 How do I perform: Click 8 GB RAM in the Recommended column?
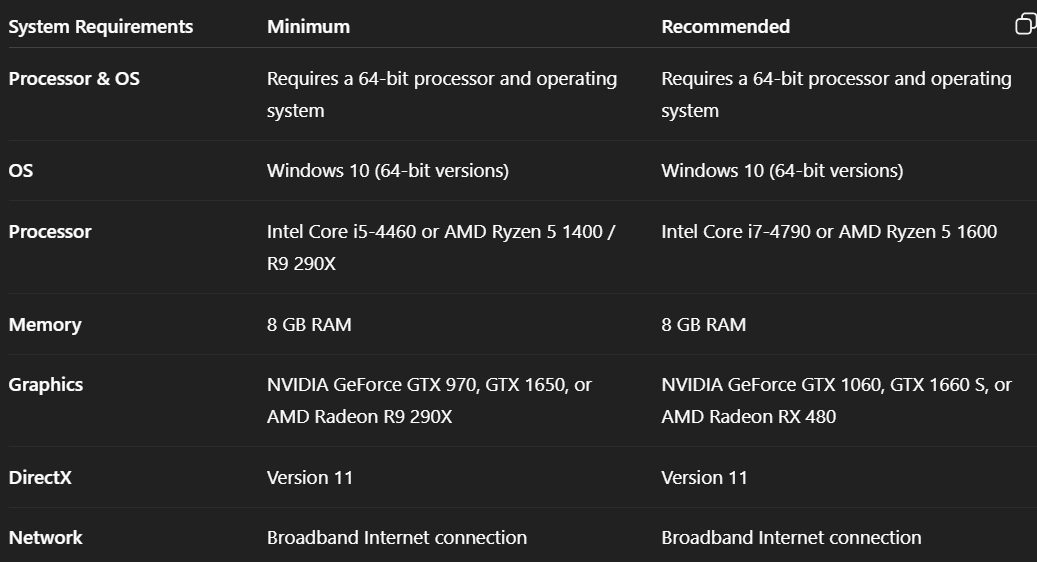click(703, 325)
